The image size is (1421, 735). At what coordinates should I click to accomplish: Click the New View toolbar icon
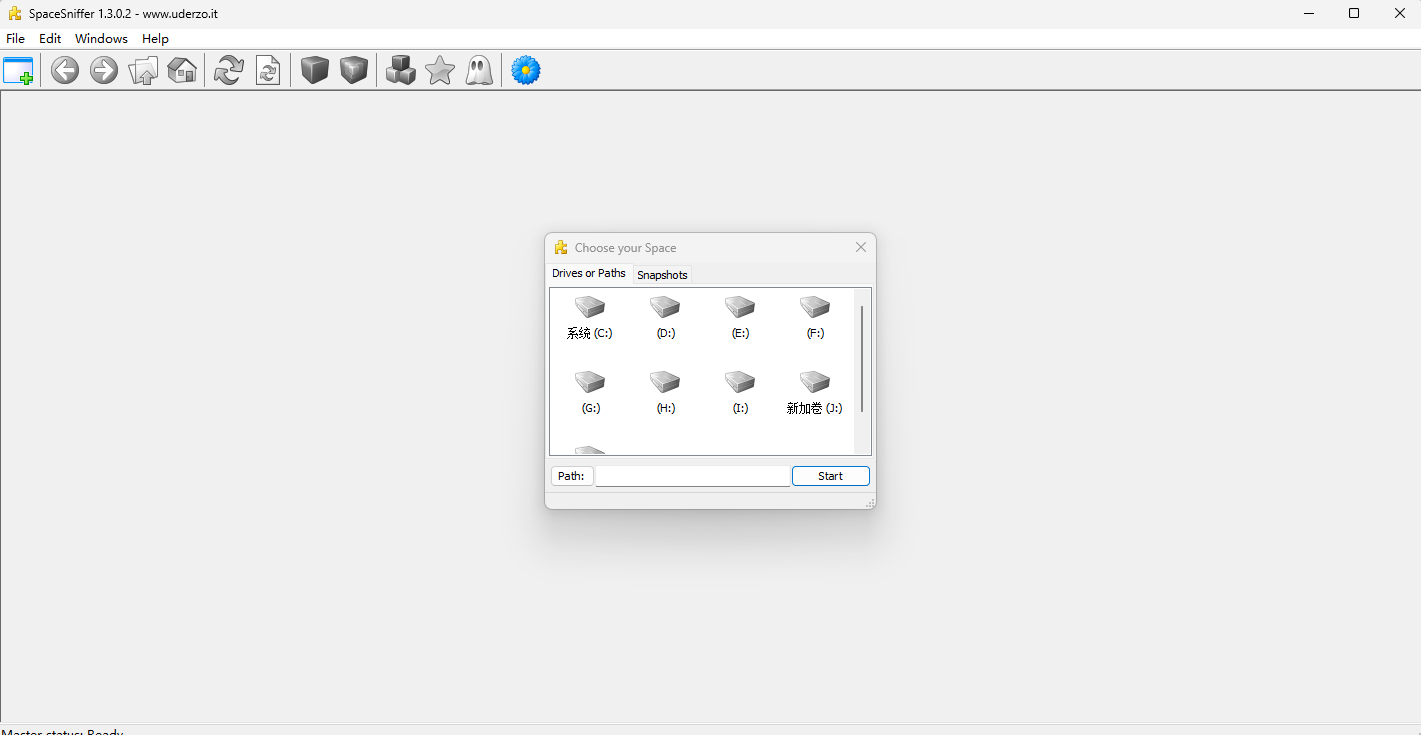point(18,71)
